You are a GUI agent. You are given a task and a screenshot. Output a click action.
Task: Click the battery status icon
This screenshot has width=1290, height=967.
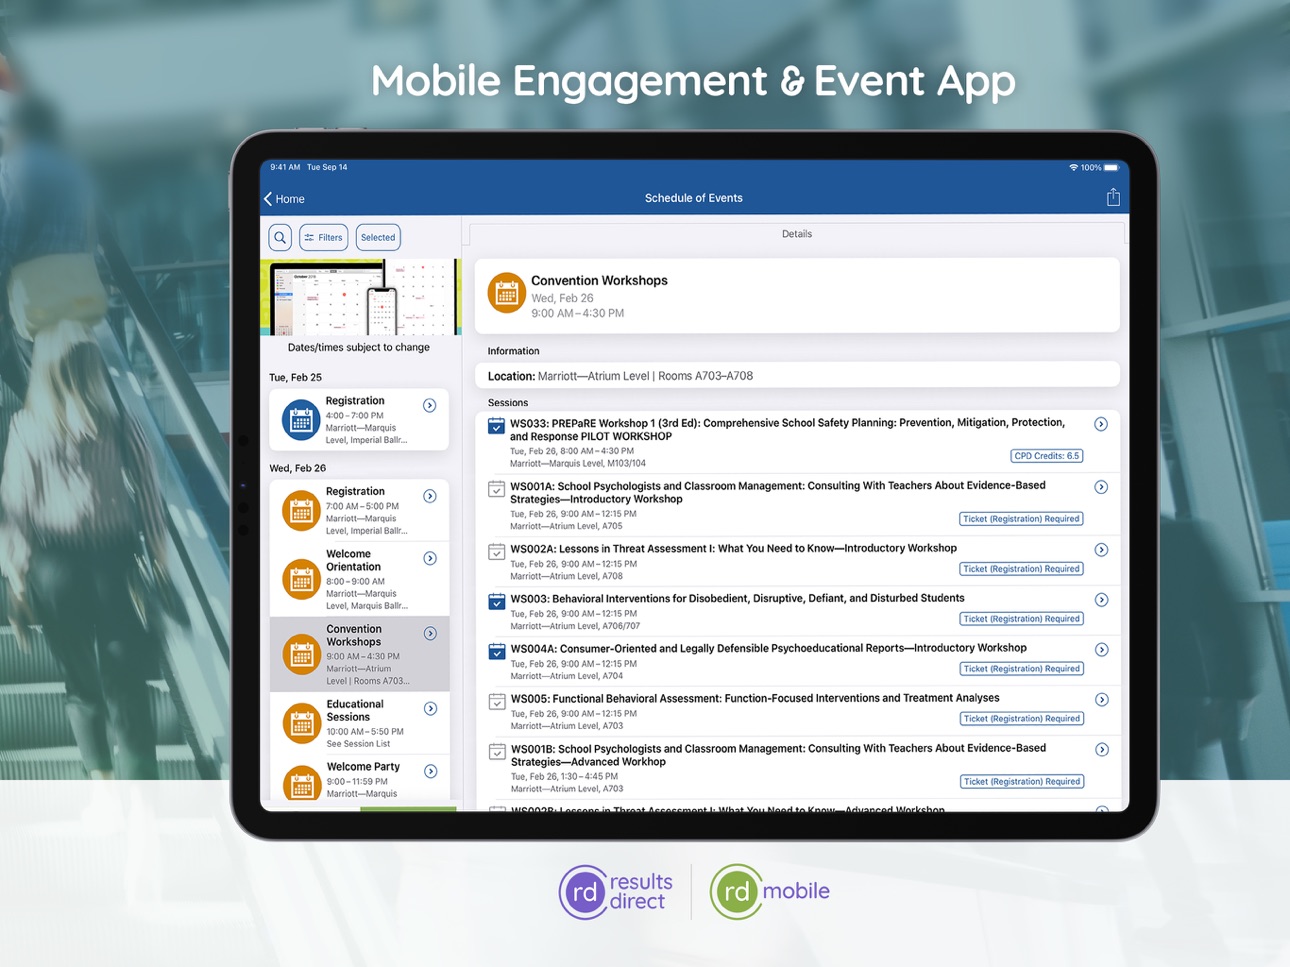1111,168
